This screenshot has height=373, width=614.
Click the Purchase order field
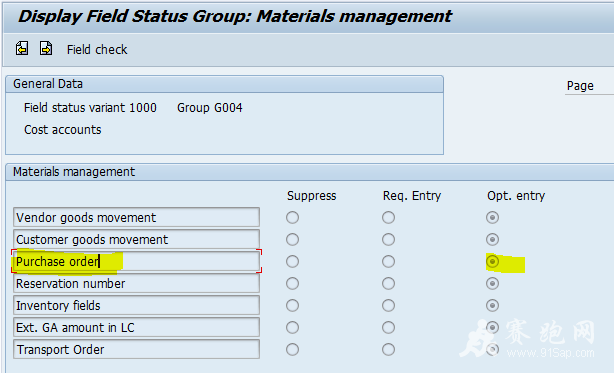tap(136, 261)
